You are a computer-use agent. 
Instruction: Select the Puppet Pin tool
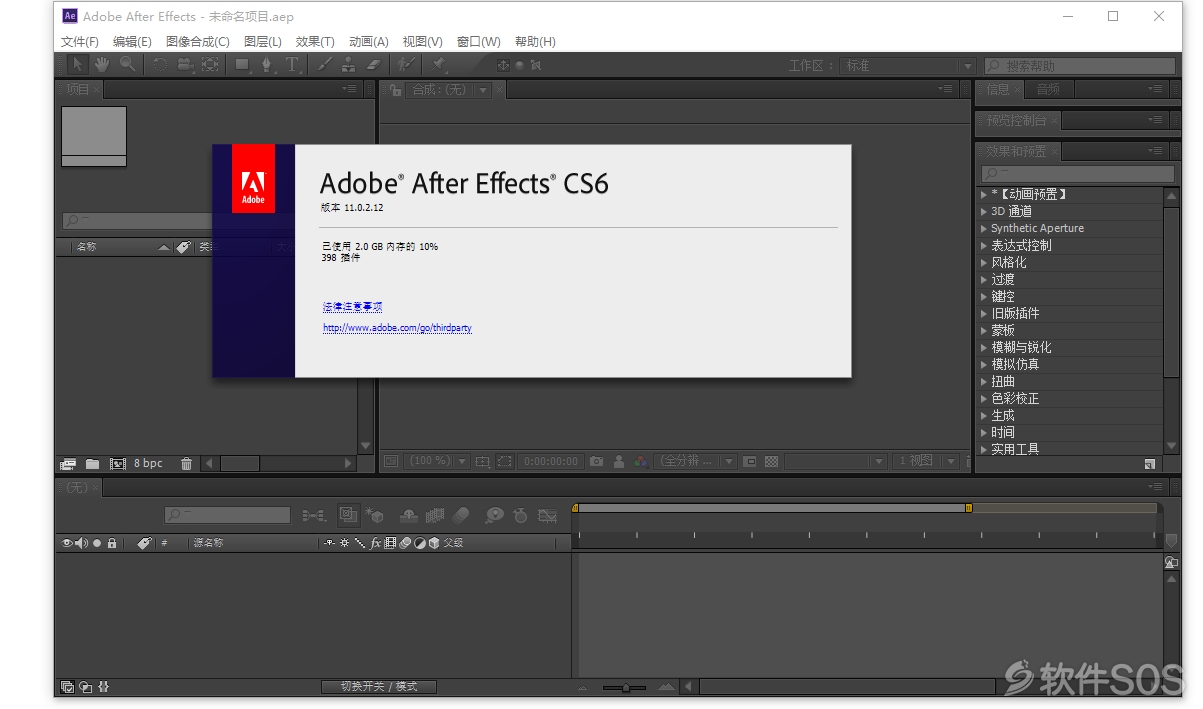point(438,64)
